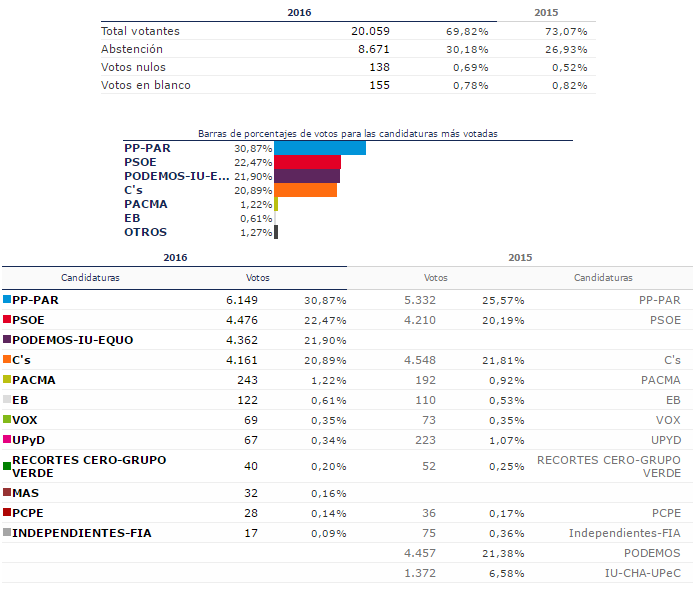698x602 pixels.
Task: Click RECORTES CERO-GRUPO VERDE 2016 name
Action: tap(89, 466)
